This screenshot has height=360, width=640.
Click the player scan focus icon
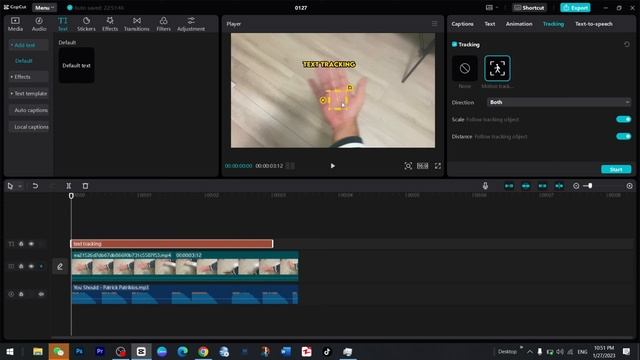coord(408,166)
